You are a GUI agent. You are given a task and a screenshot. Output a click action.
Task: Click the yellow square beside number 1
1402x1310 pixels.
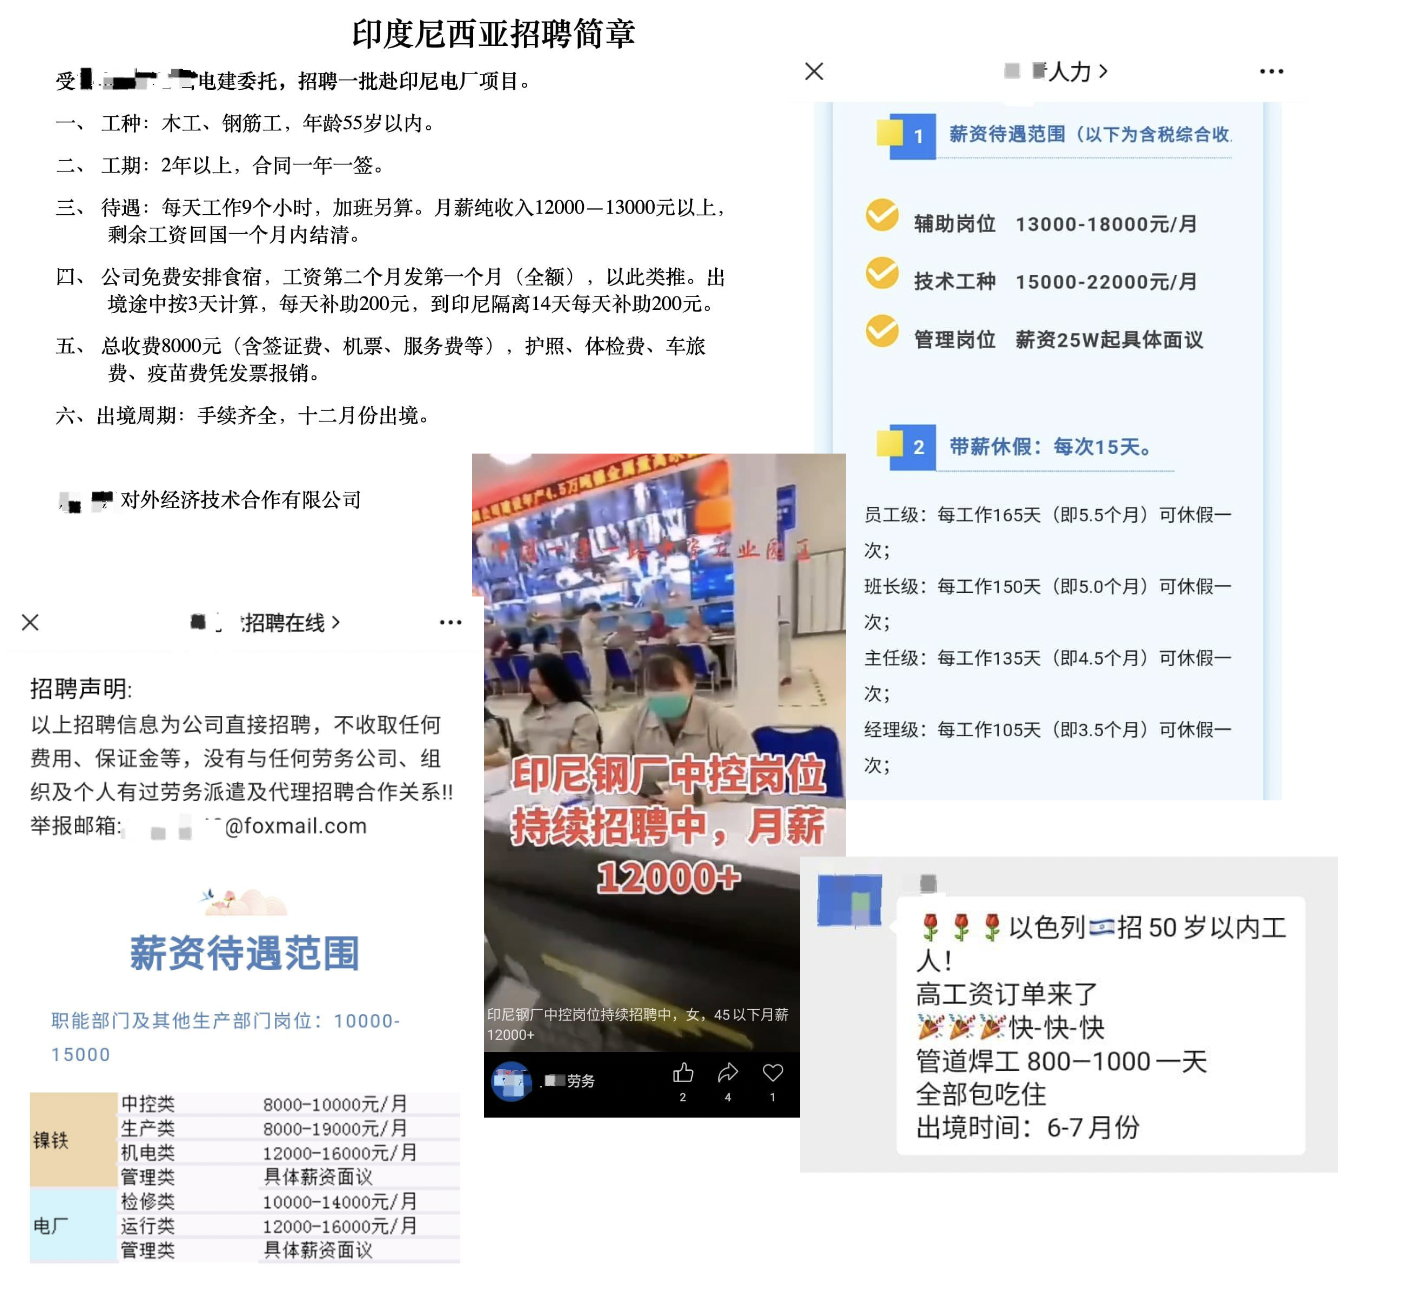pyautogui.click(x=888, y=132)
